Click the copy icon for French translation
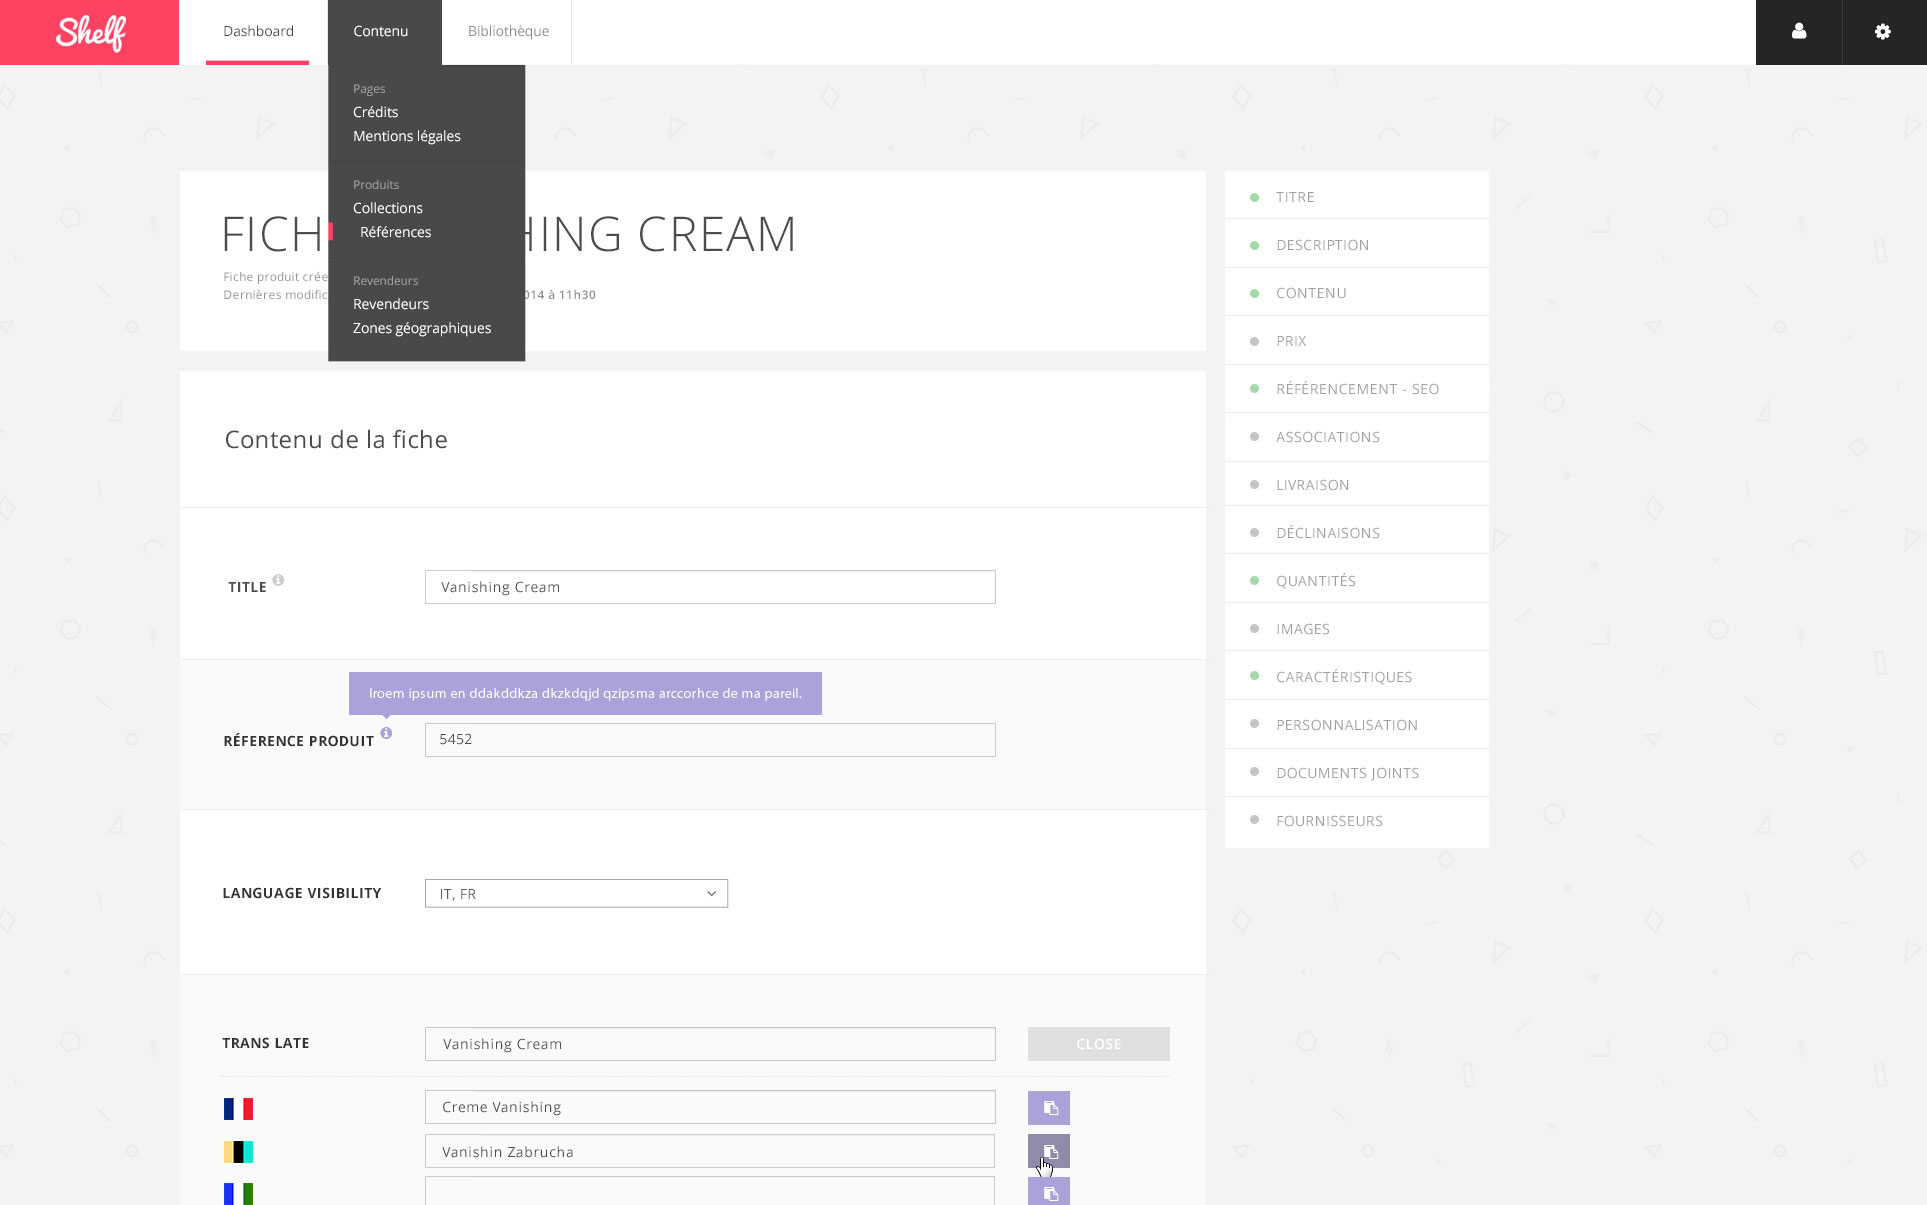 [x=1050, y=1106]
